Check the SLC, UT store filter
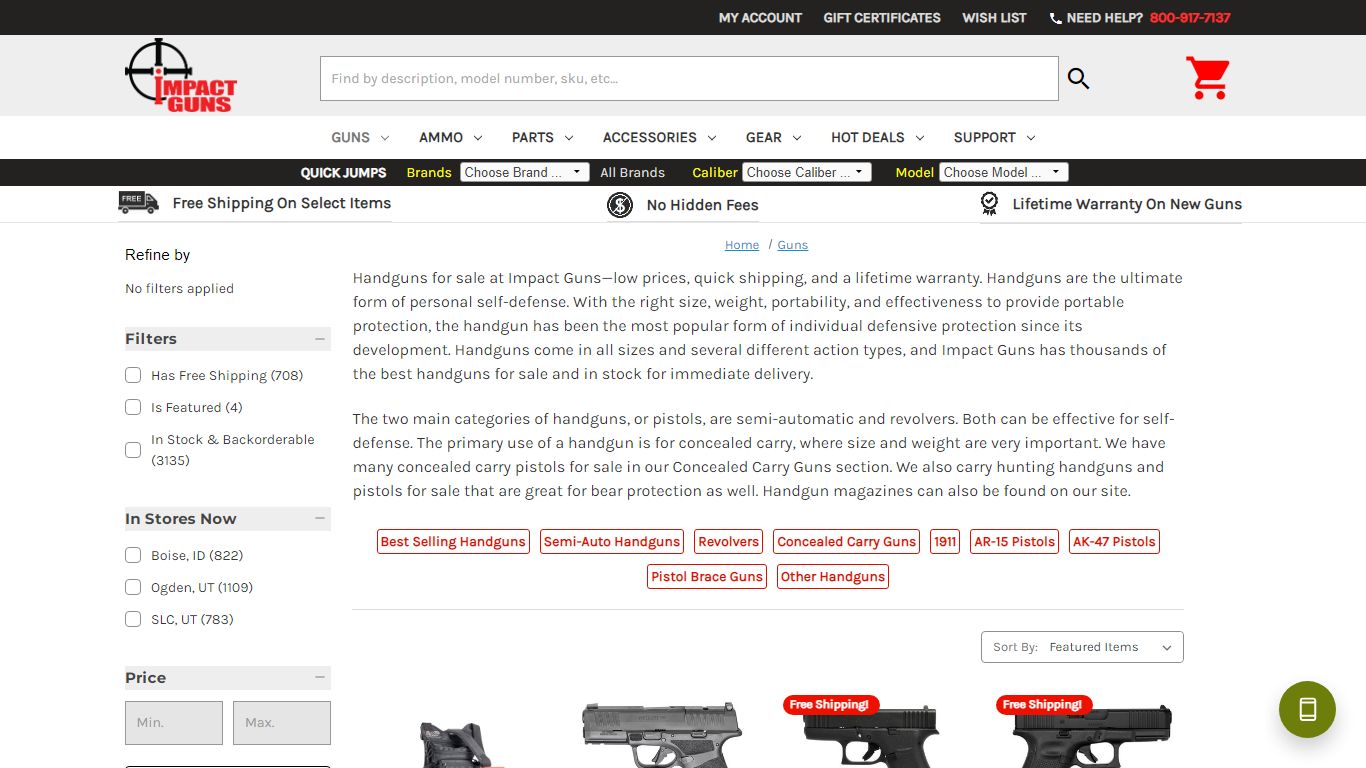This screenshot has width=1366, height=768. (133, 619)
